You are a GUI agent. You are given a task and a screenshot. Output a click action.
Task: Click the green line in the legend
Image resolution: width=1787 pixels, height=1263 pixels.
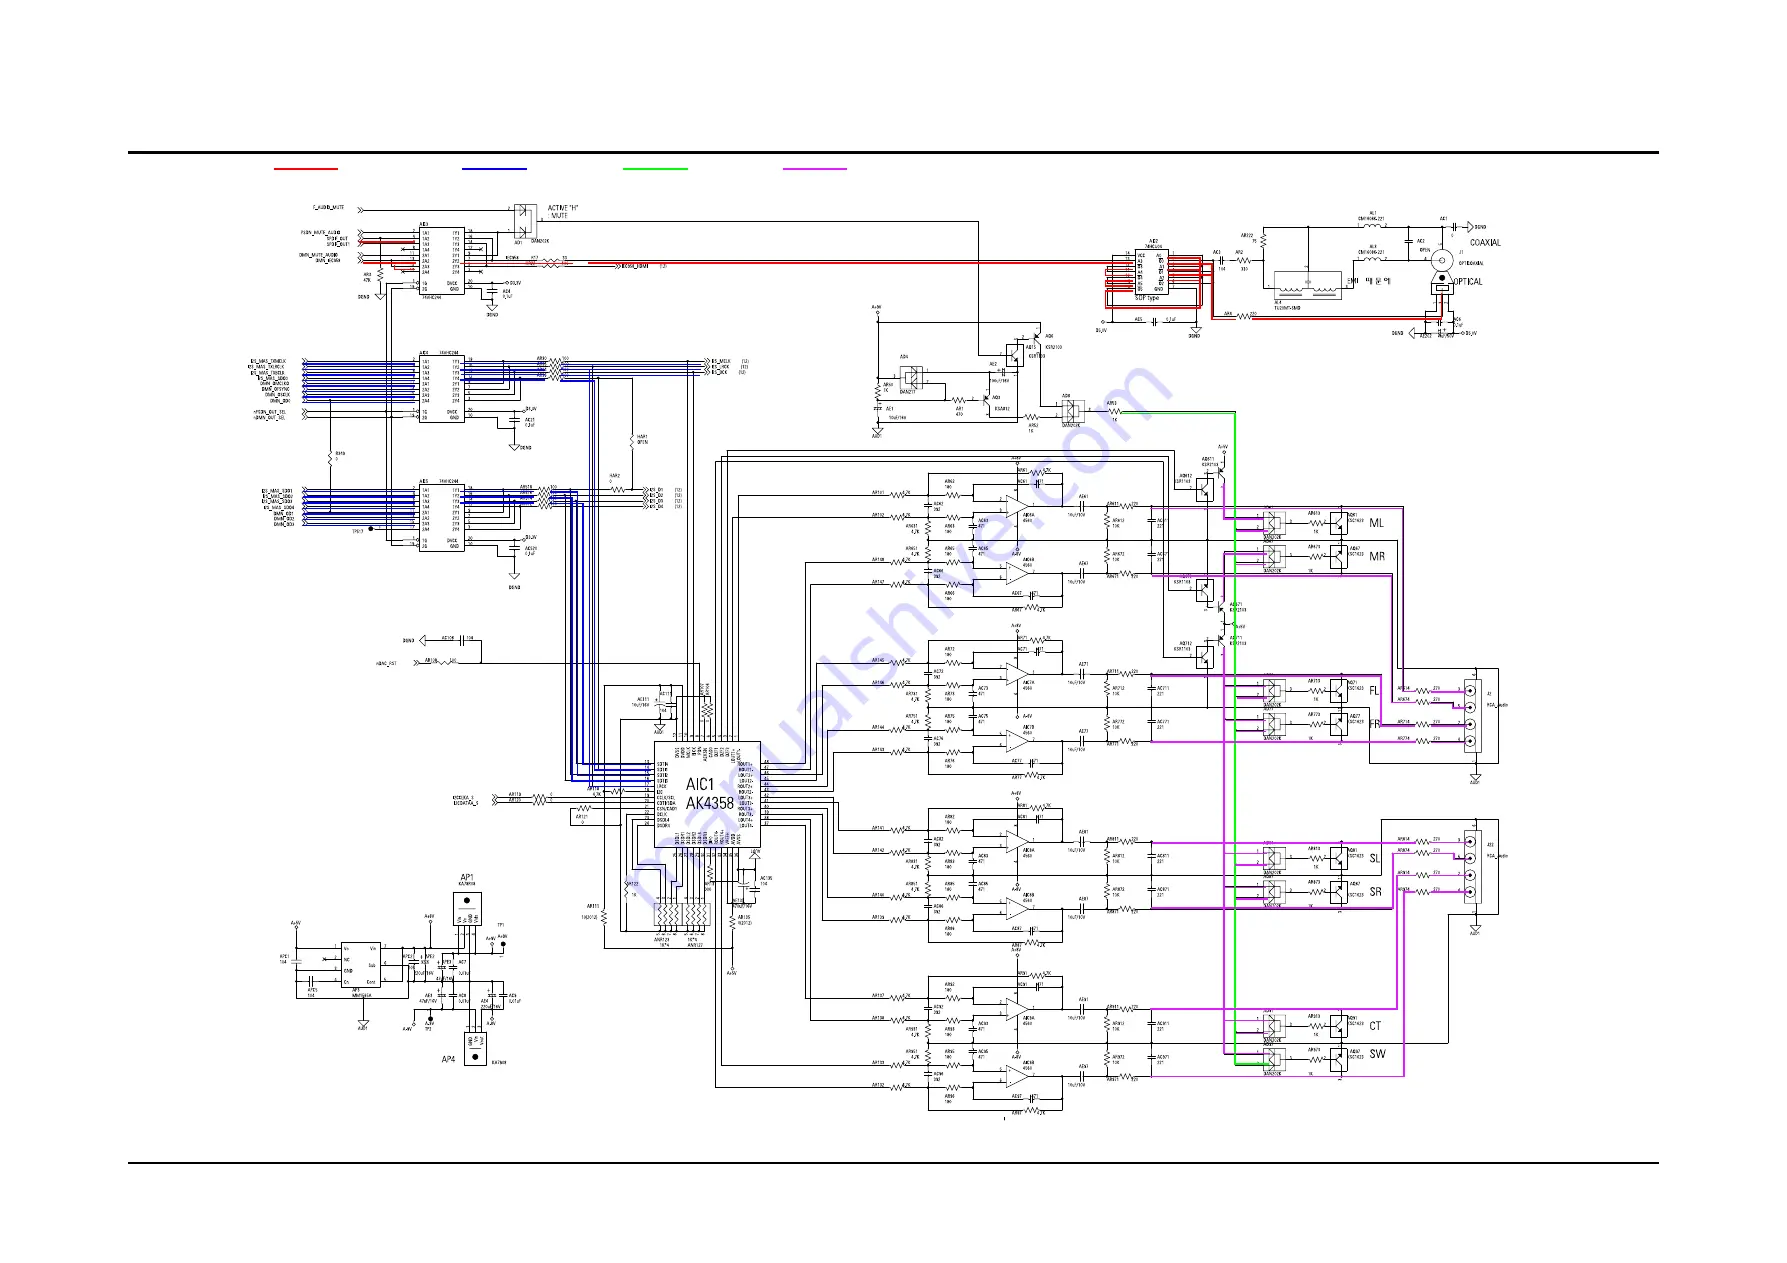coord(655,169)
